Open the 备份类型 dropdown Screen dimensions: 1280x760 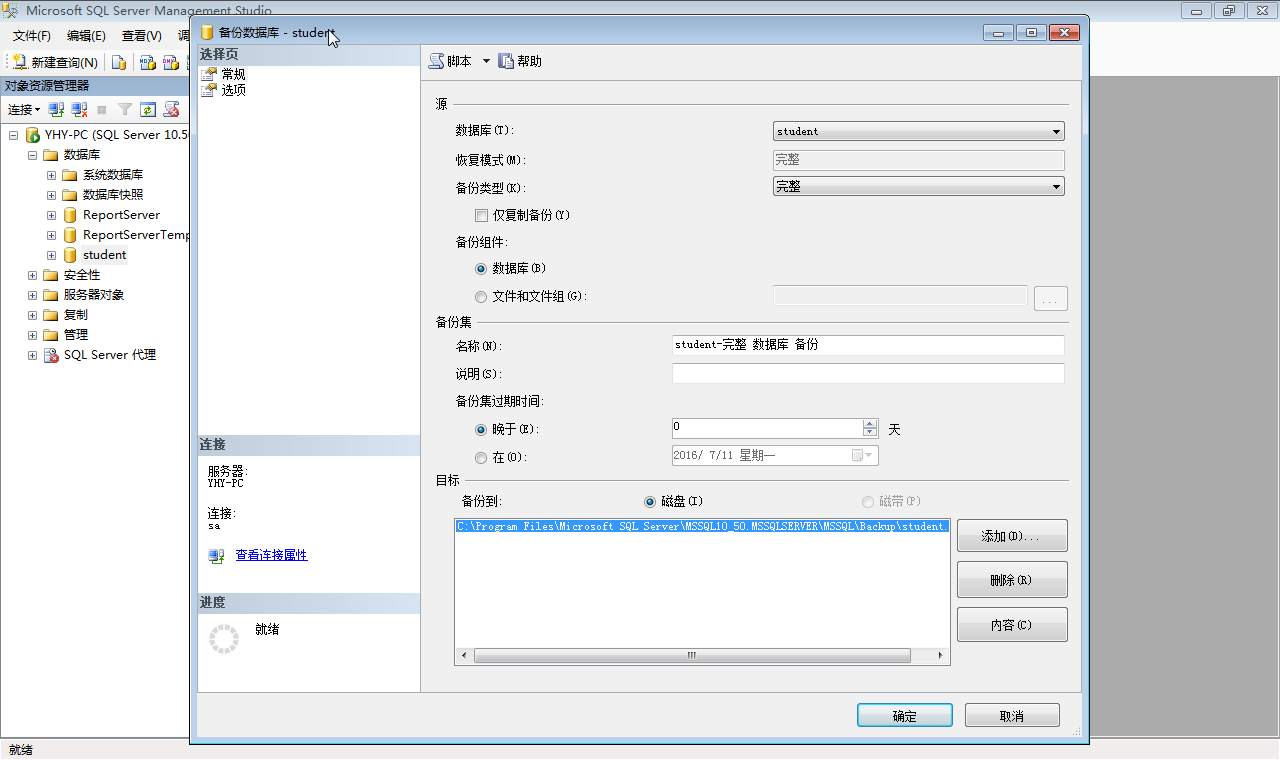pyautogui.click(x=919, y=186)
